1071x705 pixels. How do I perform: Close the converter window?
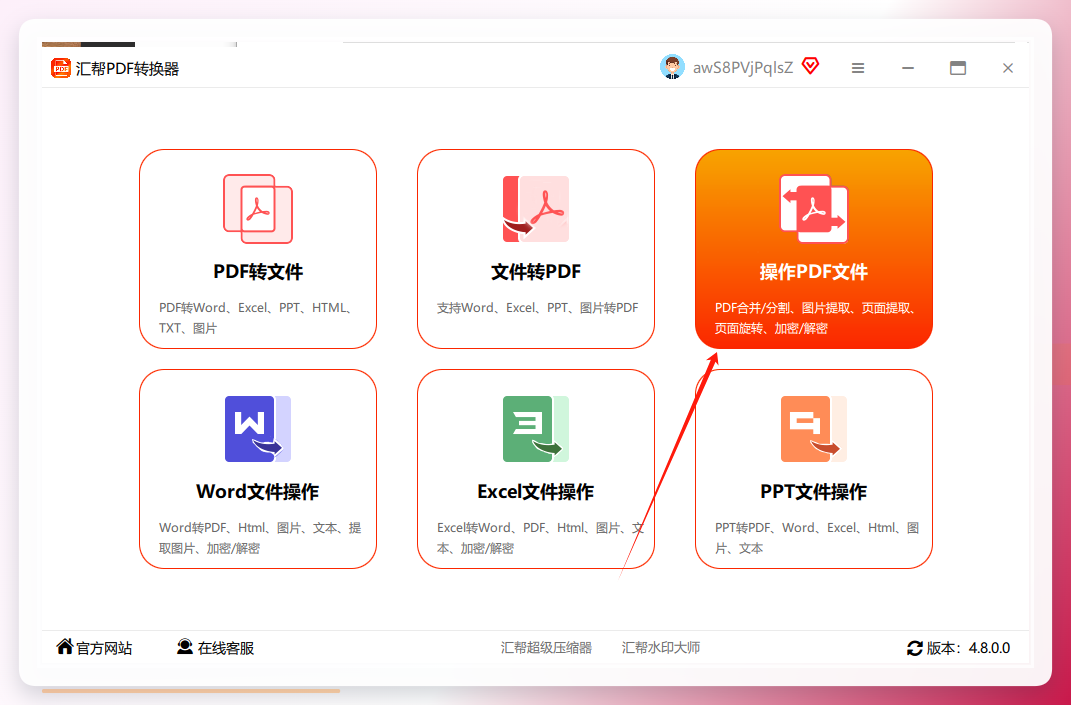coord(1007,68)
